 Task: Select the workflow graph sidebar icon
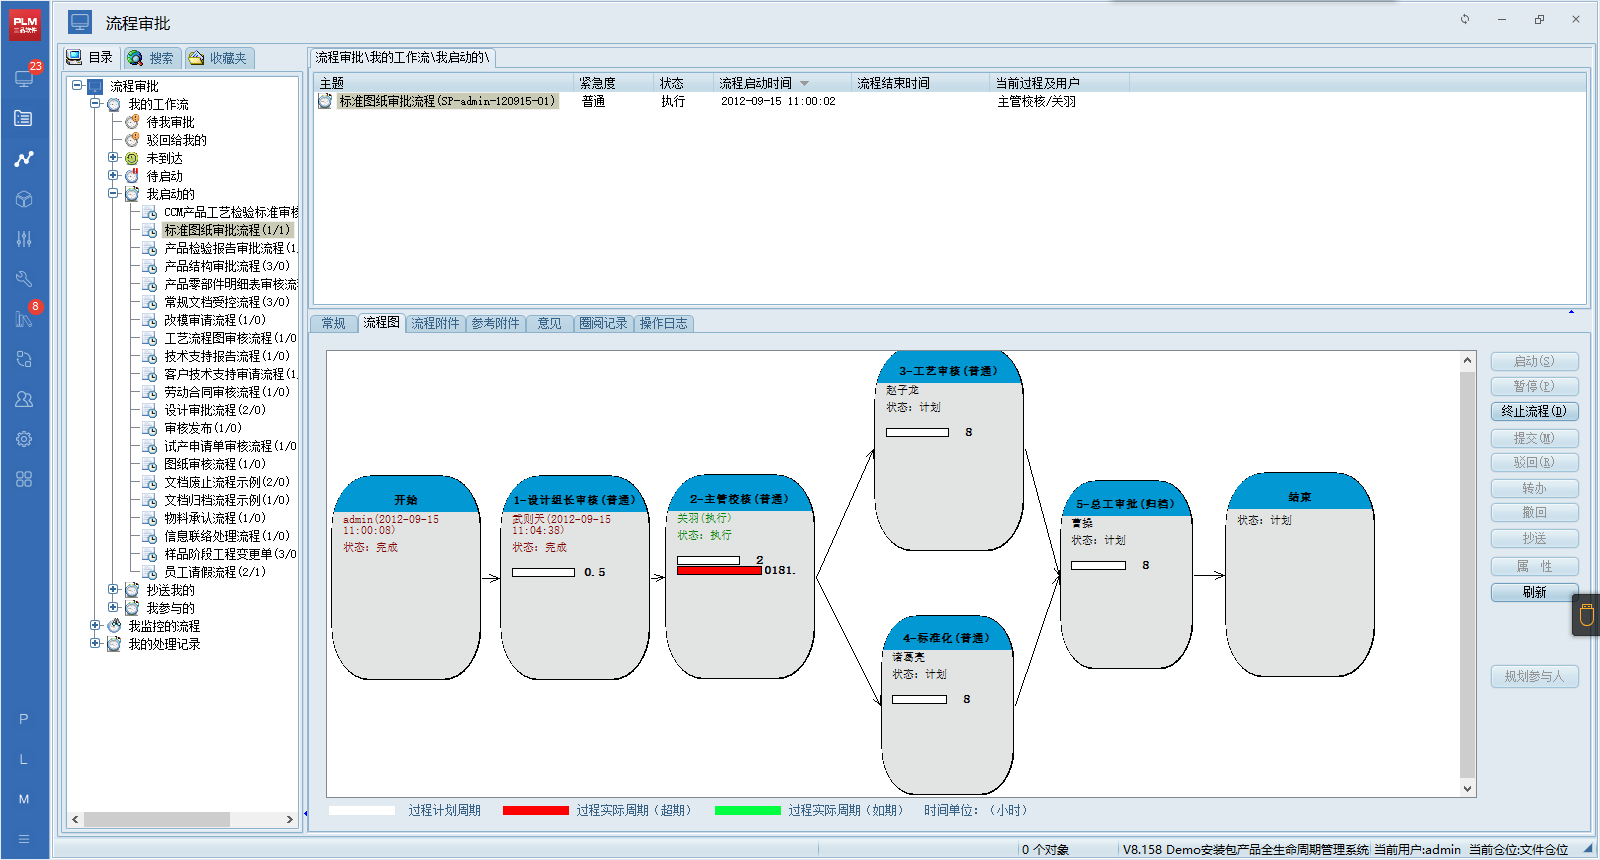24,159
